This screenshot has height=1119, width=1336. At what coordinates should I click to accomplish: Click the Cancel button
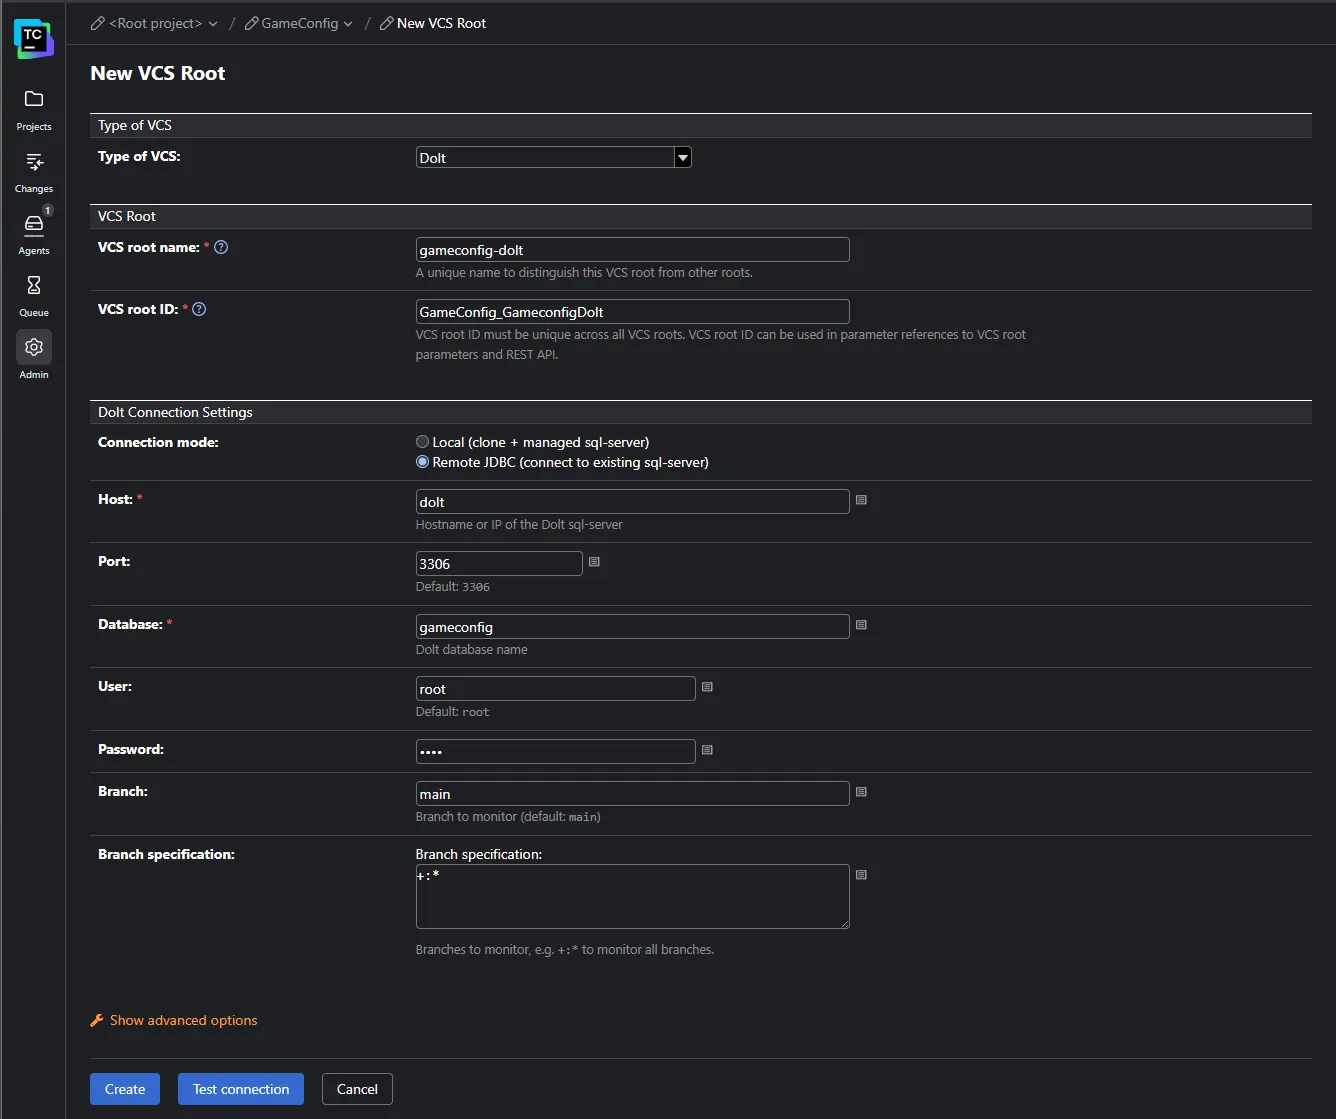coord(357,1089)
